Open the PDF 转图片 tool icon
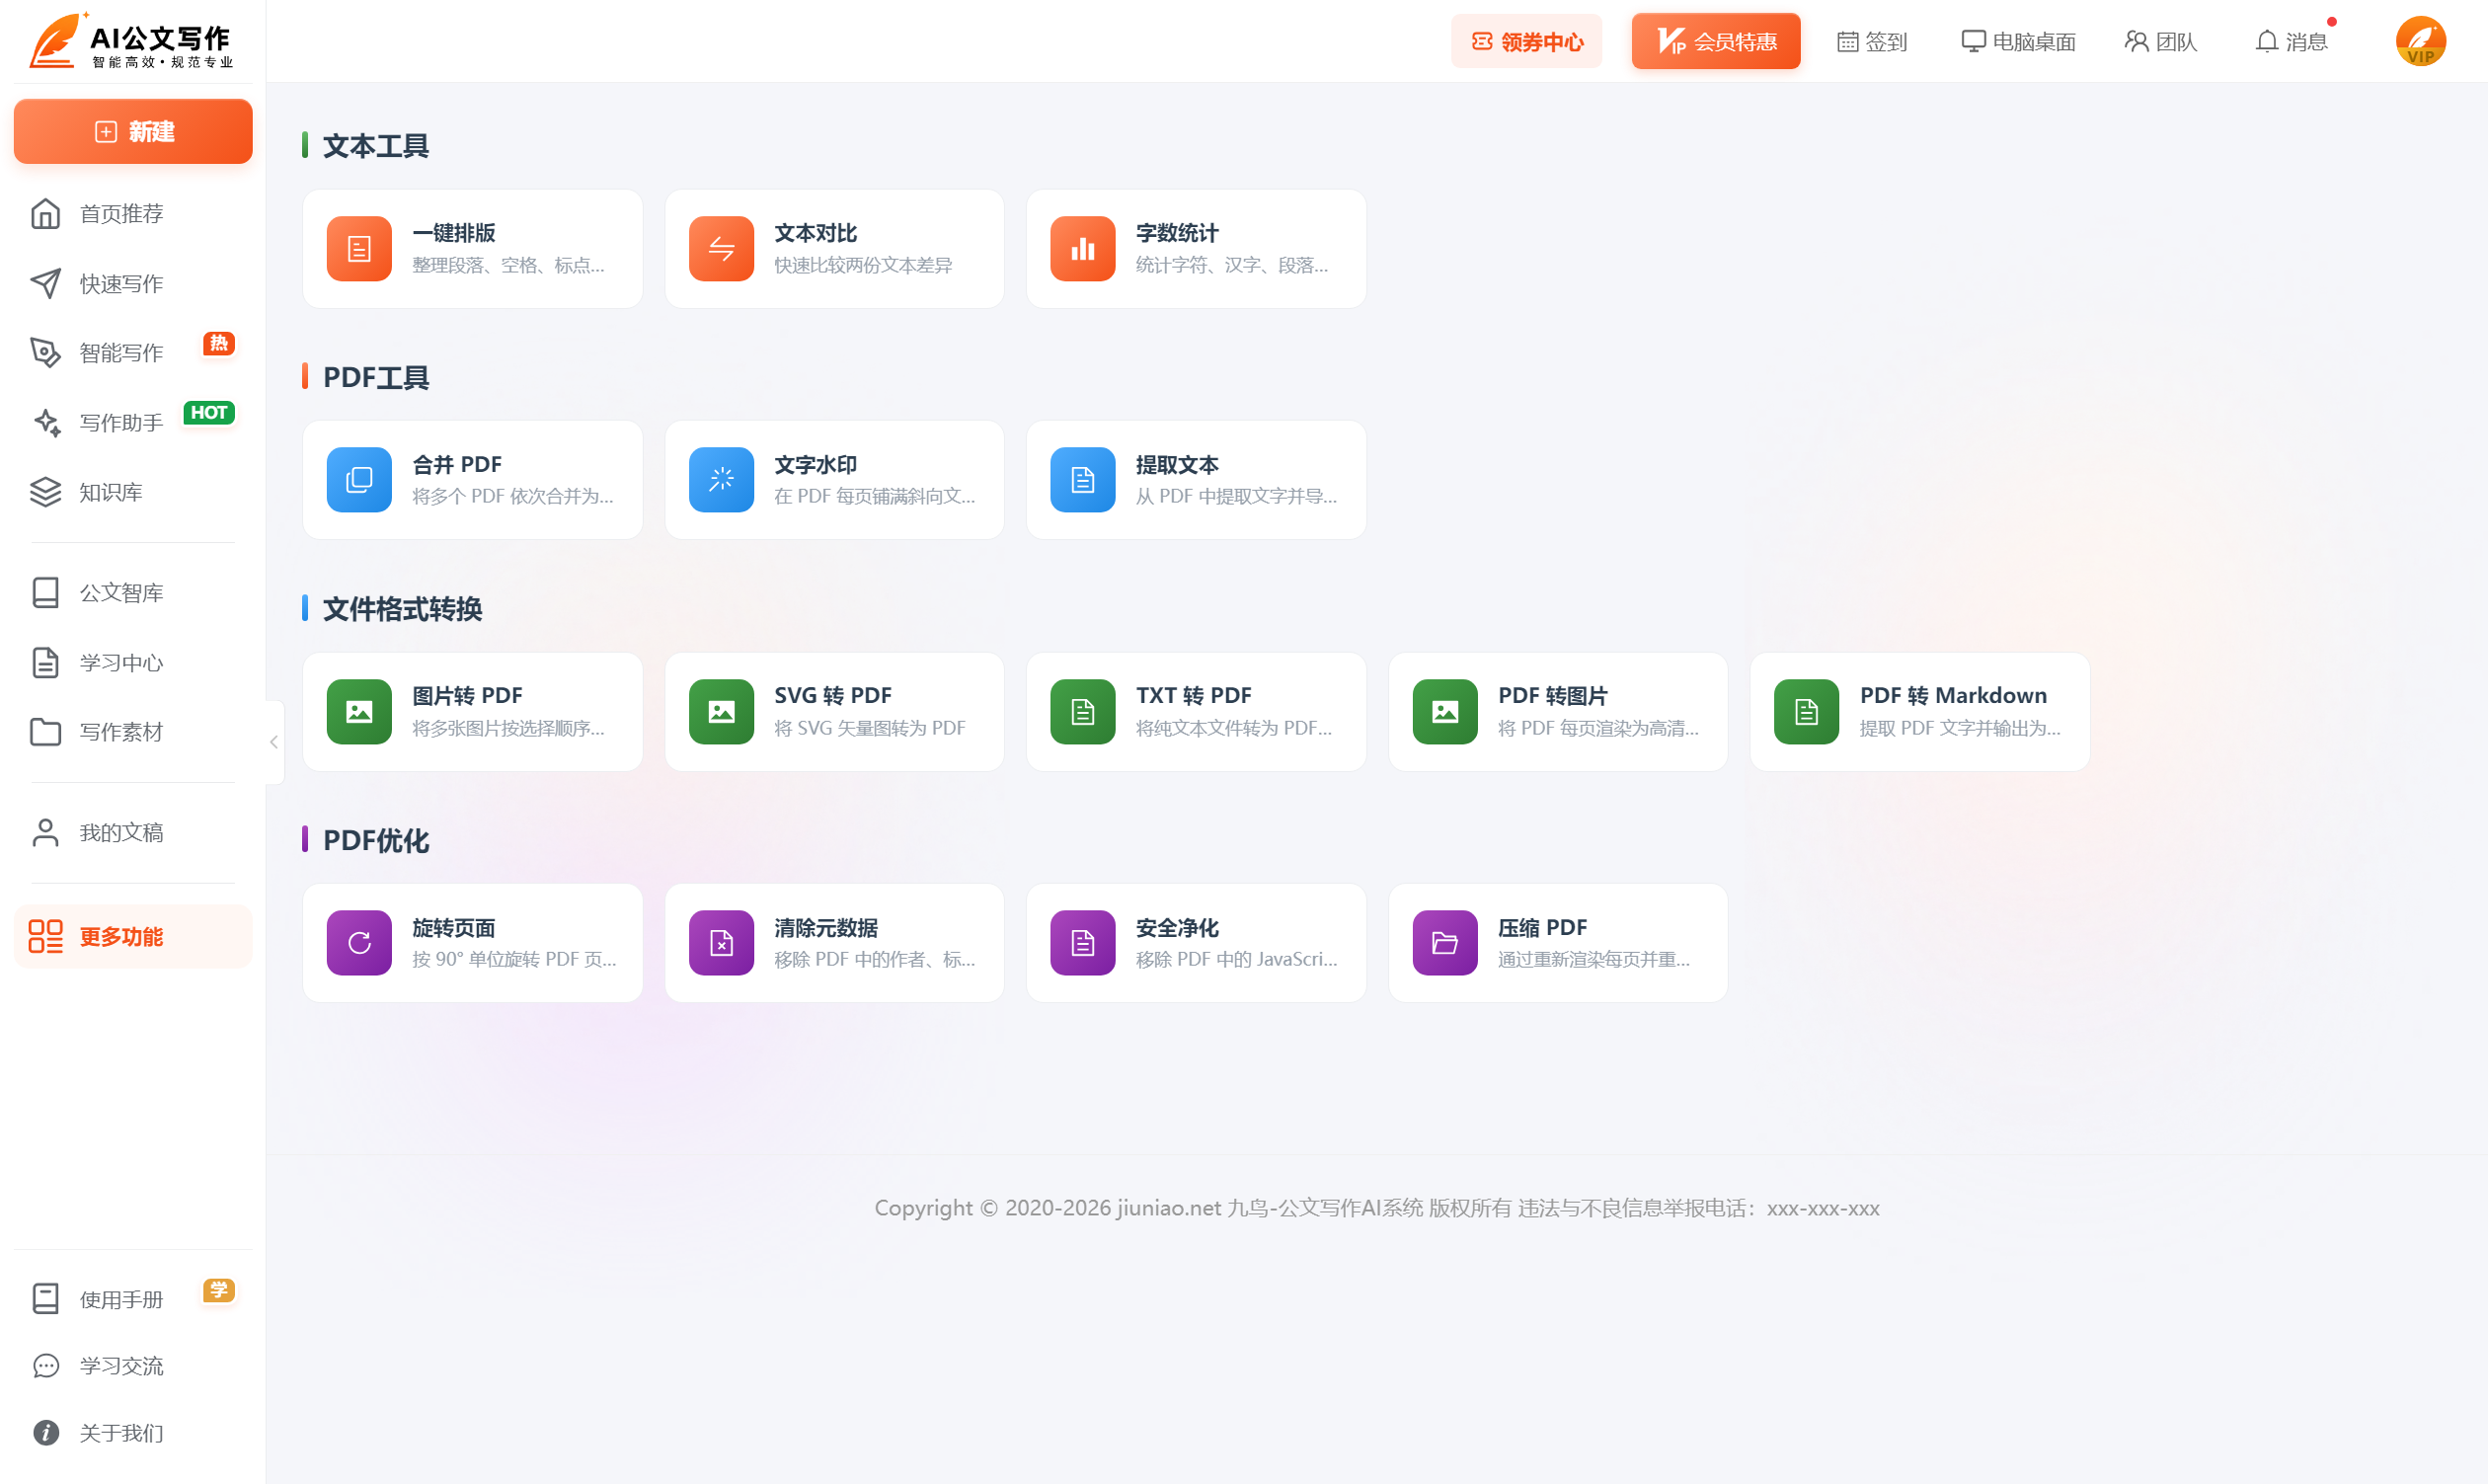Viewport: 2488px width, 1484px height. pyautogui.click(x=1445, y=712)
